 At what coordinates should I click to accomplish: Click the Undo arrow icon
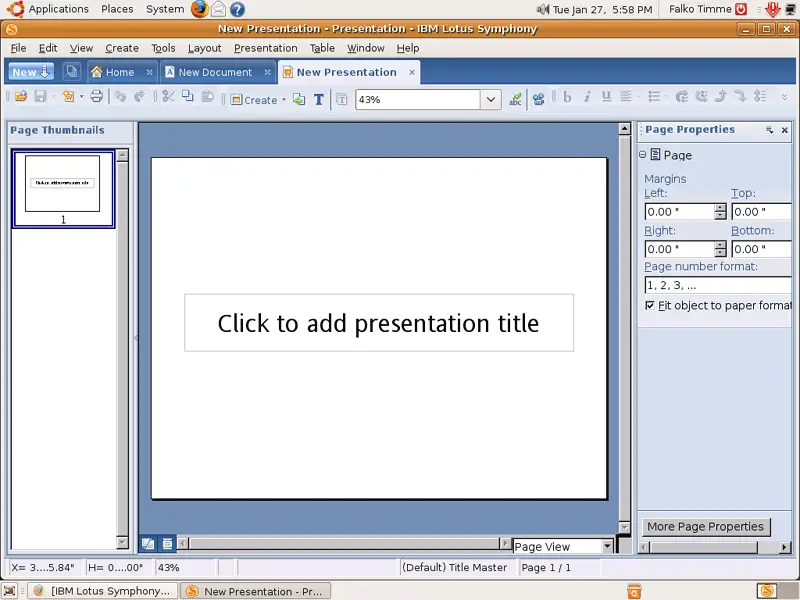point(120,96)
